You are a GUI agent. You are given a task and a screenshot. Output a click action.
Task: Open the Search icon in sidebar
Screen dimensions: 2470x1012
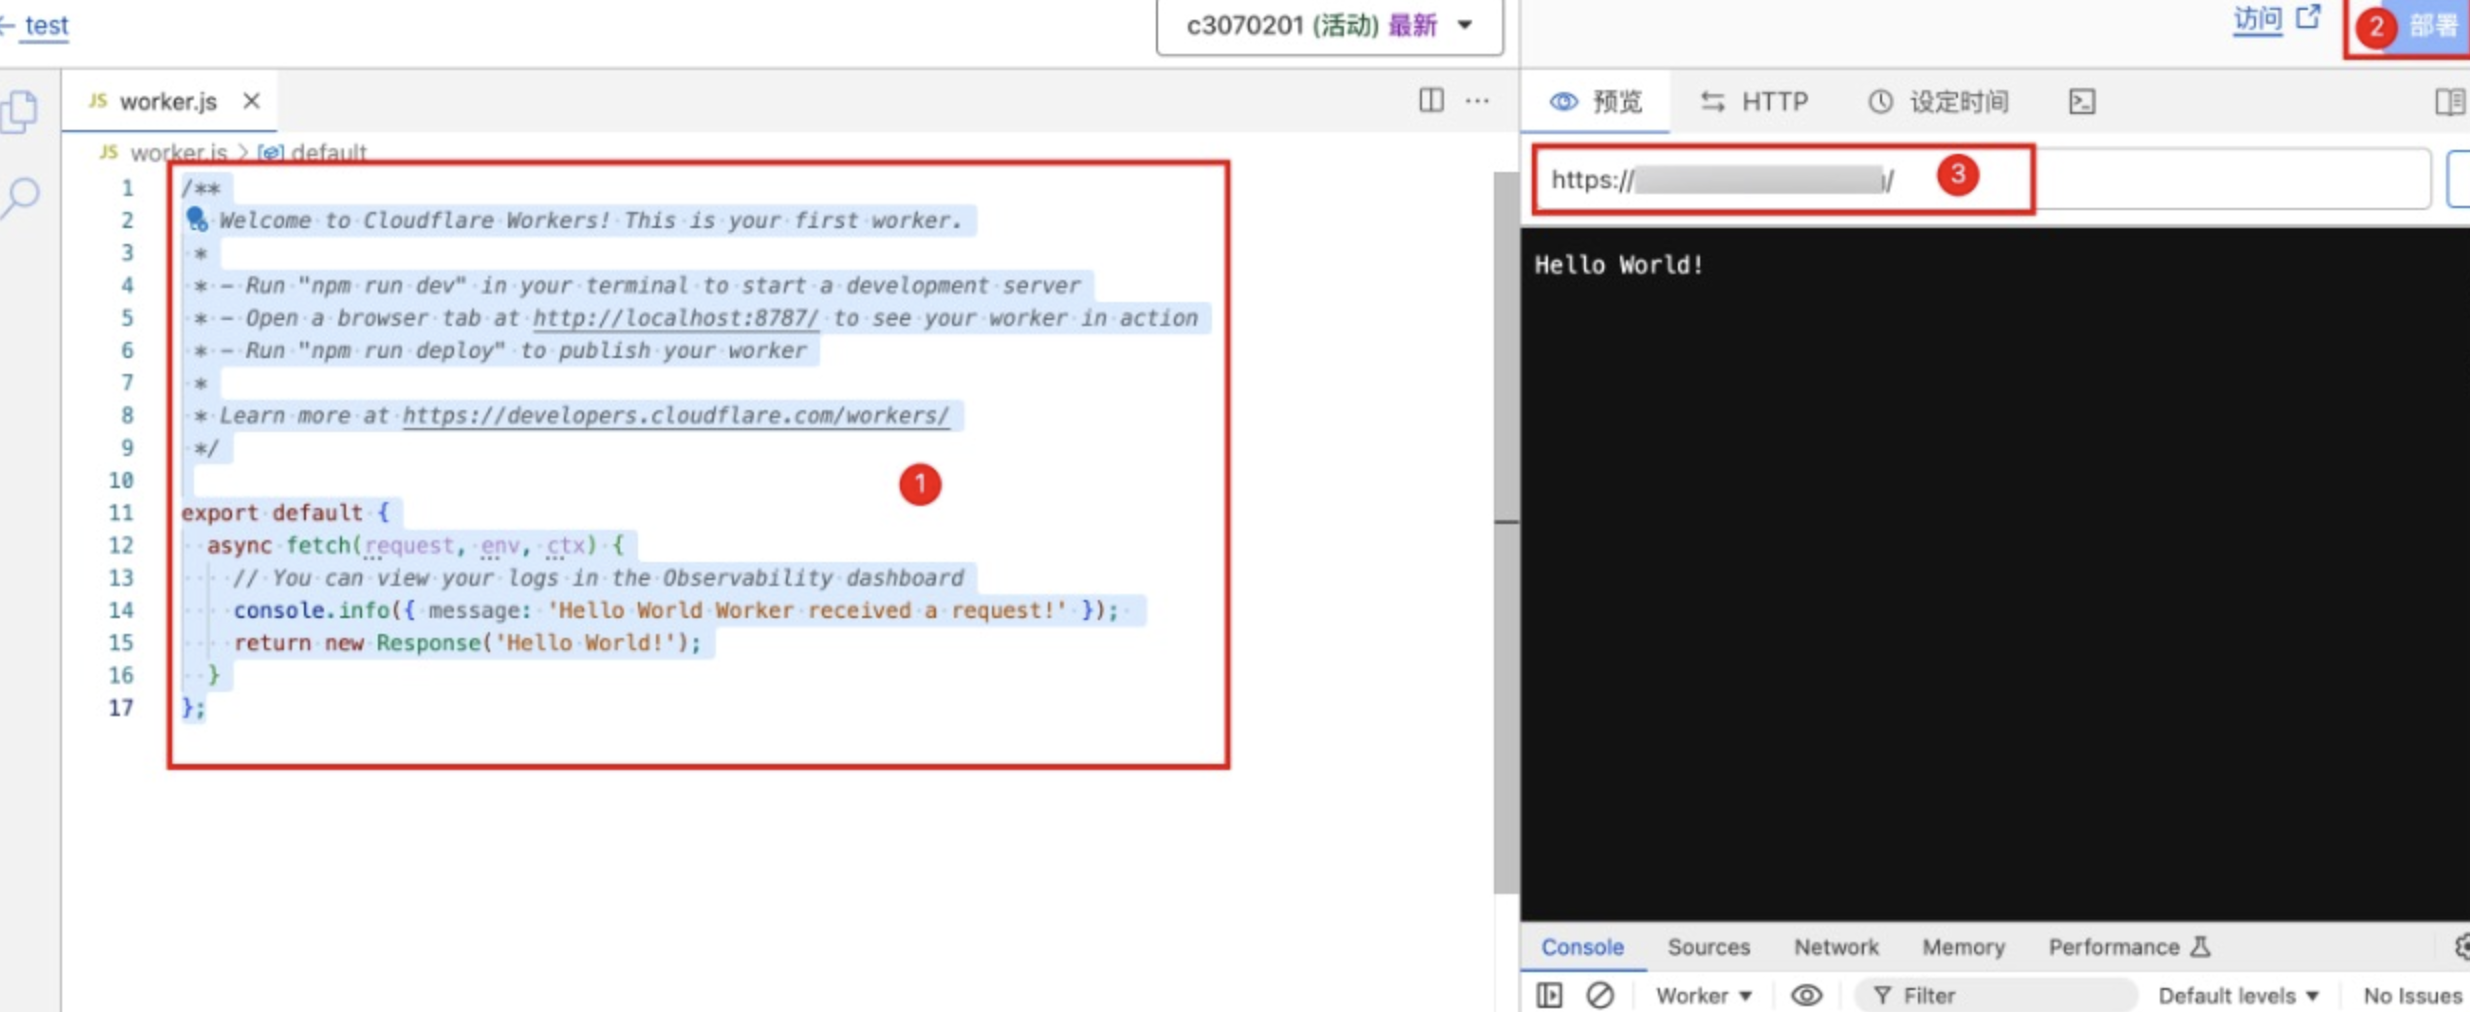(21, 196)
